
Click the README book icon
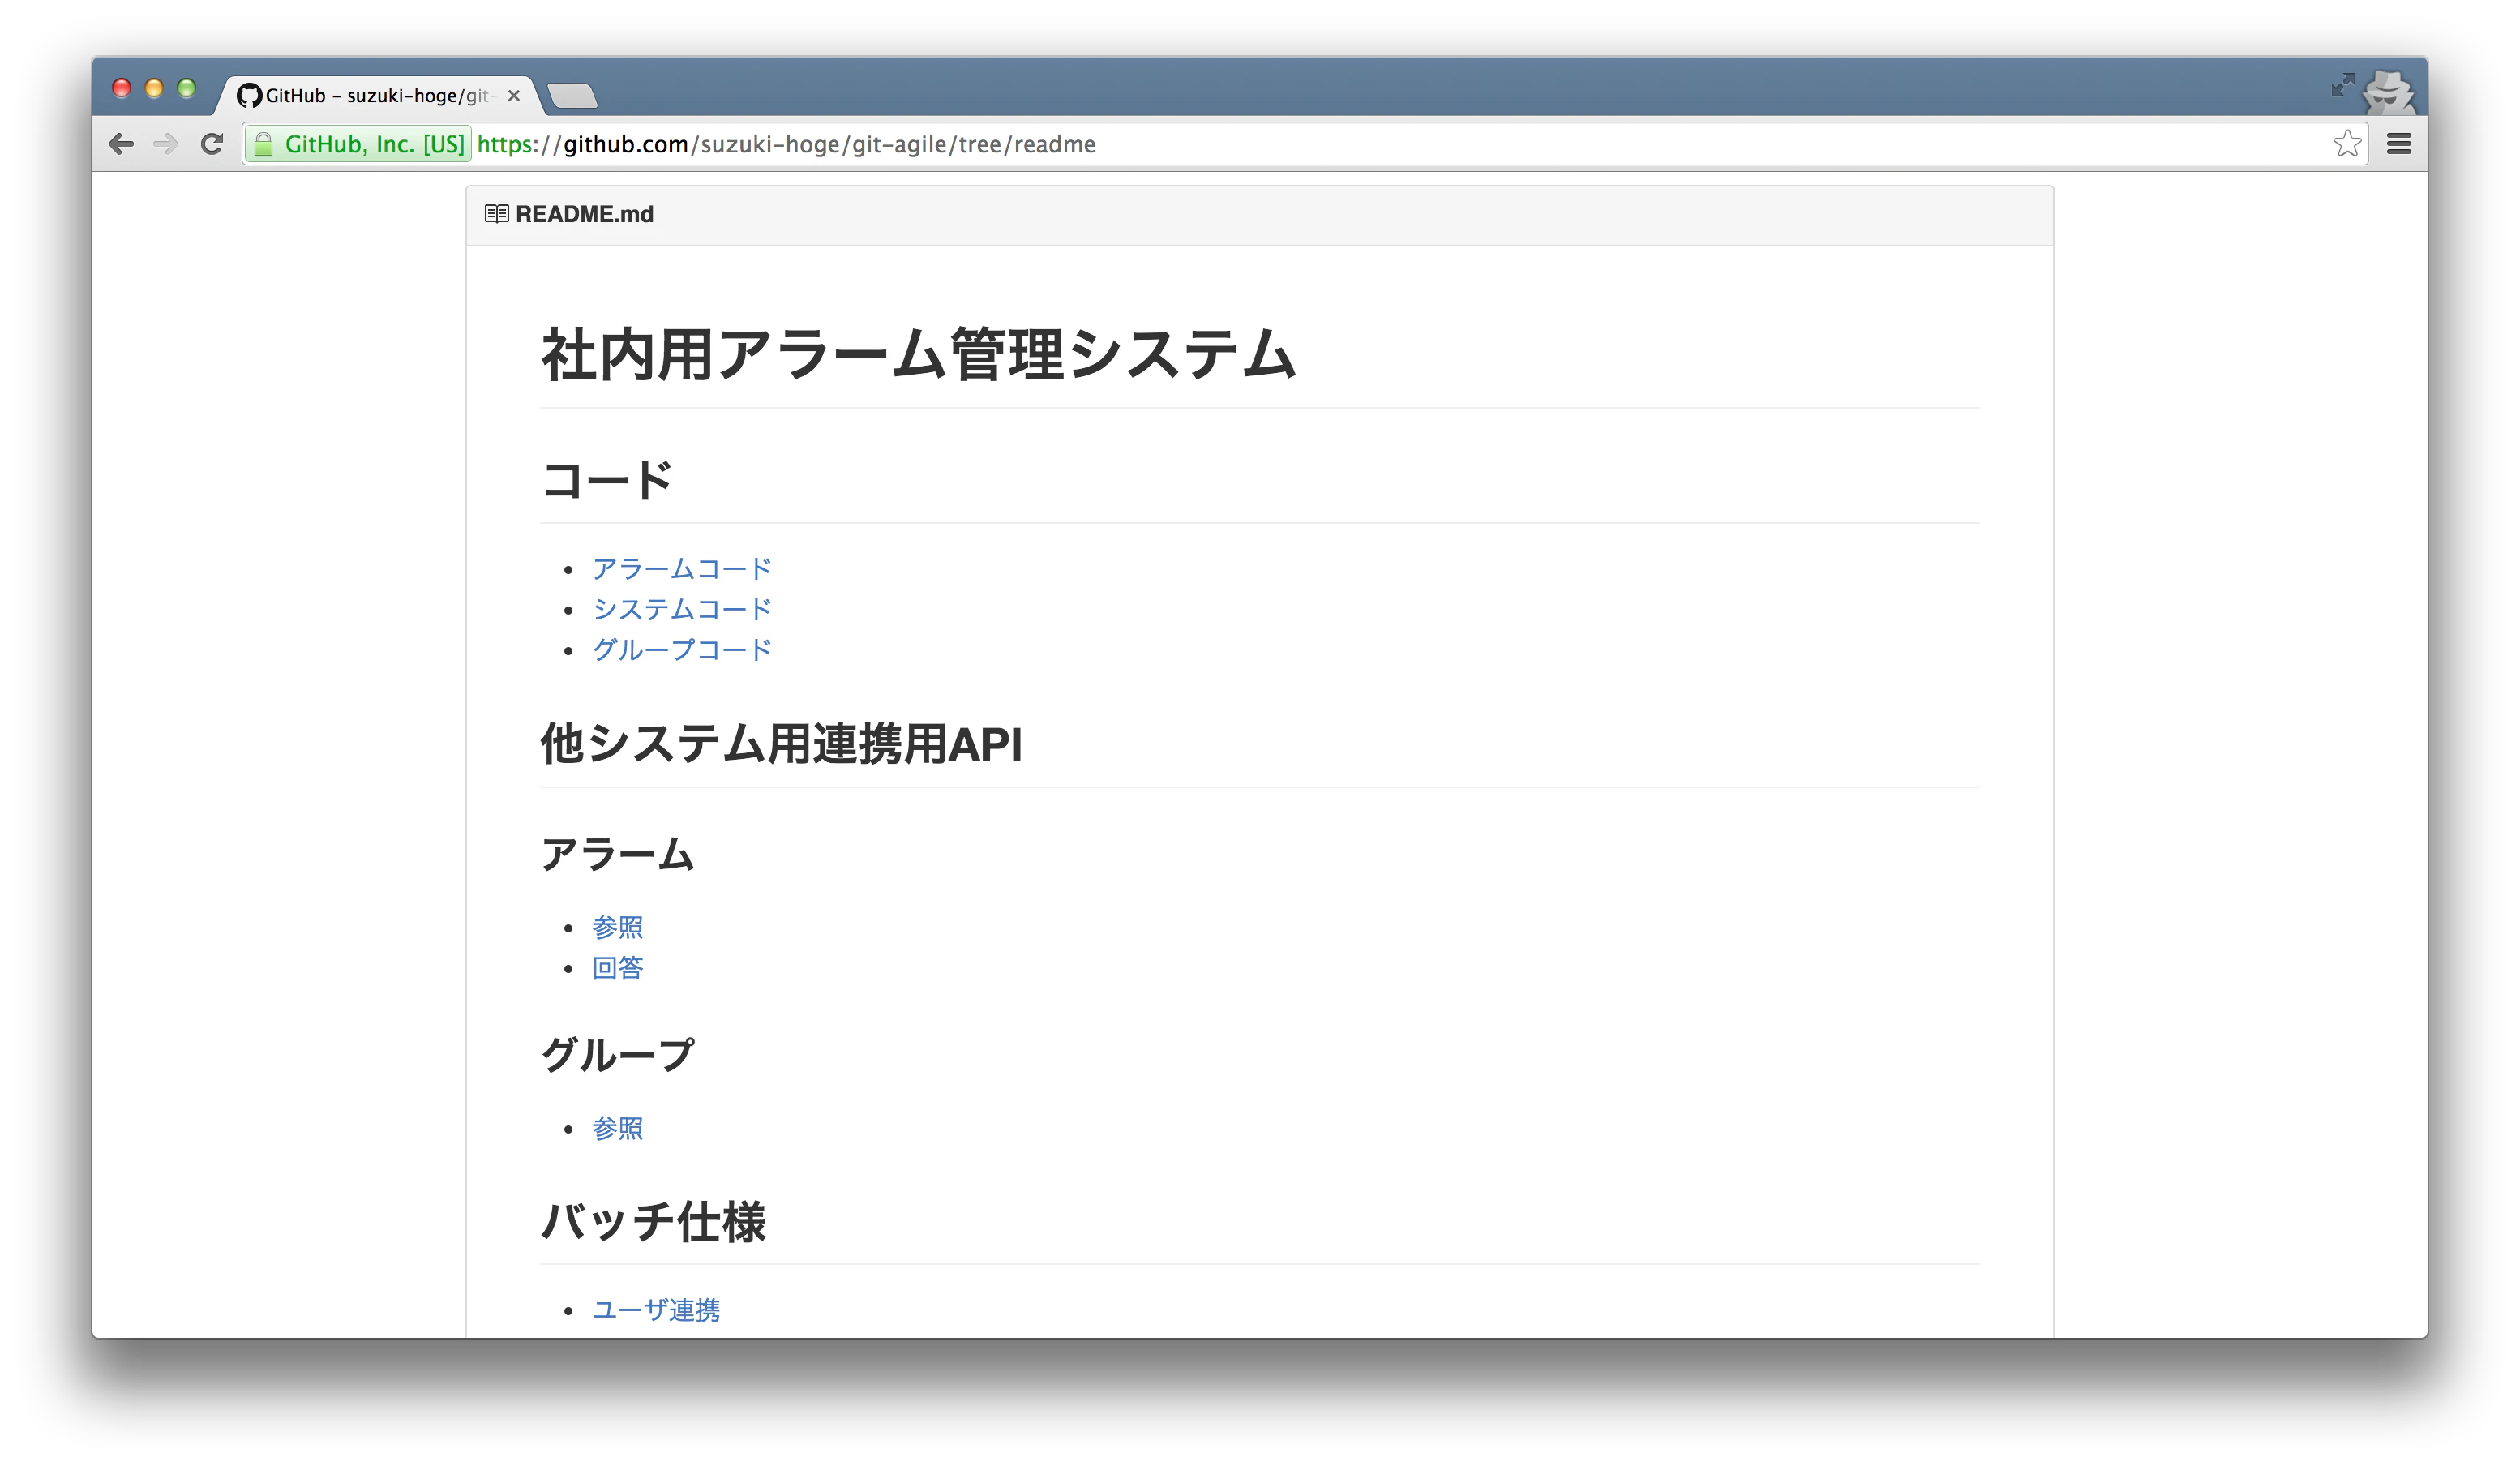click(x=496, y=214)
